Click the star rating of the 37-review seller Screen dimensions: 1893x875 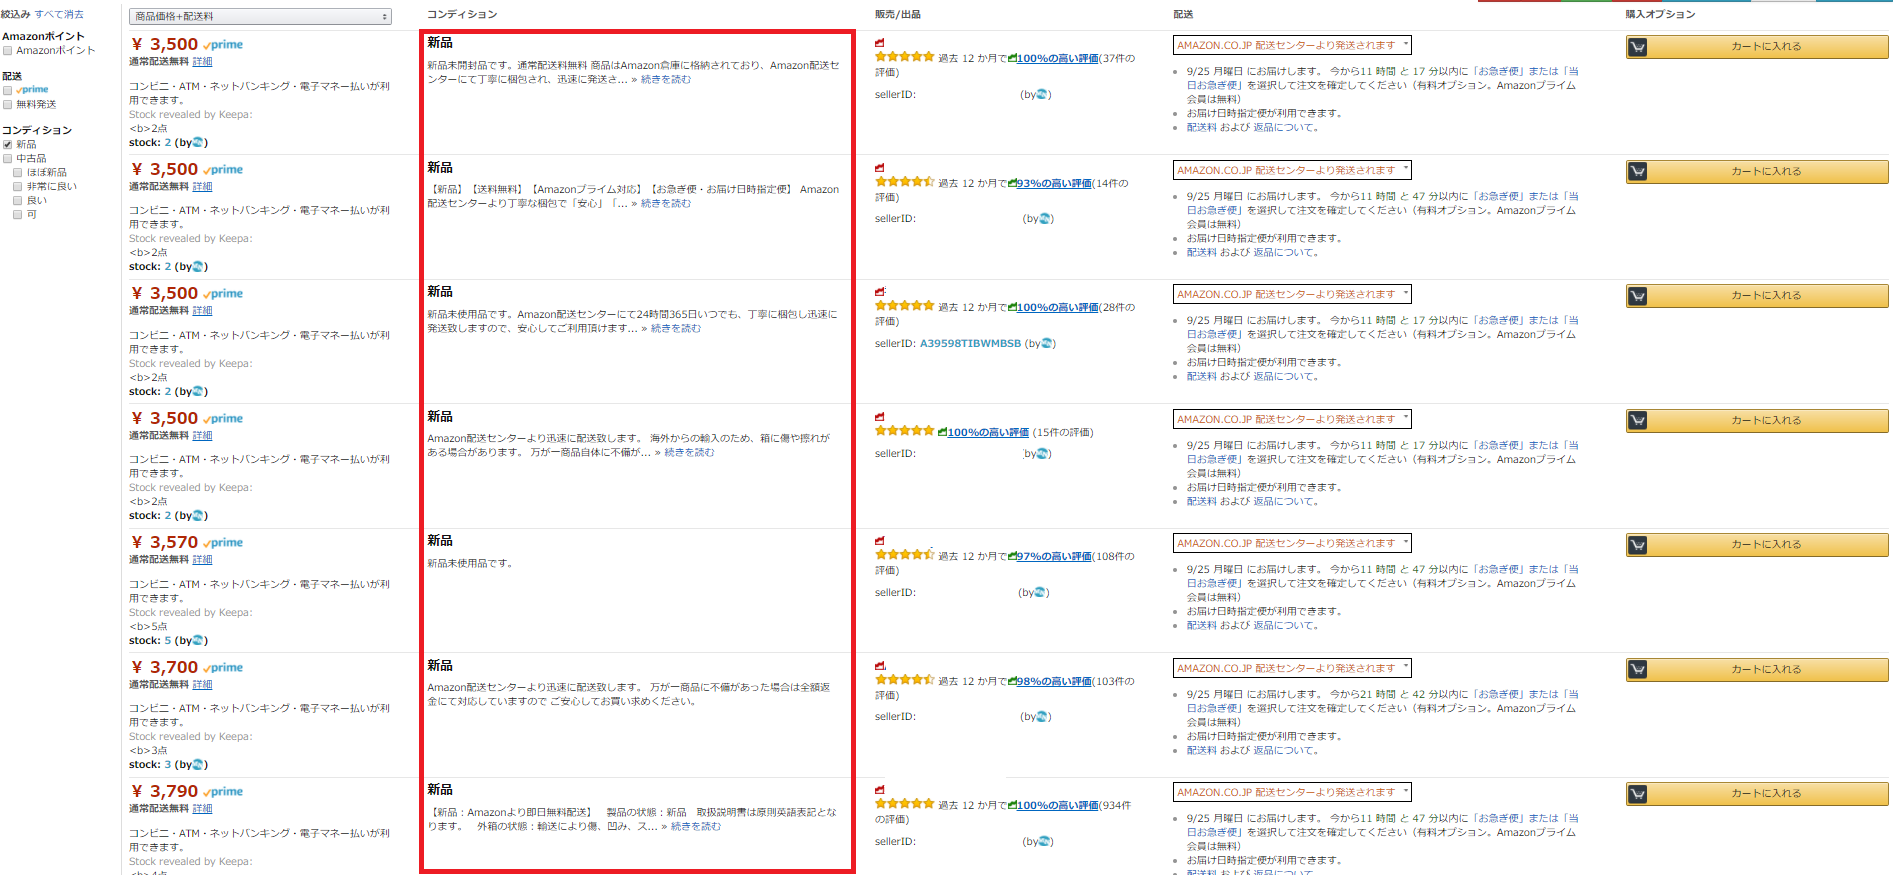[905, 57]
